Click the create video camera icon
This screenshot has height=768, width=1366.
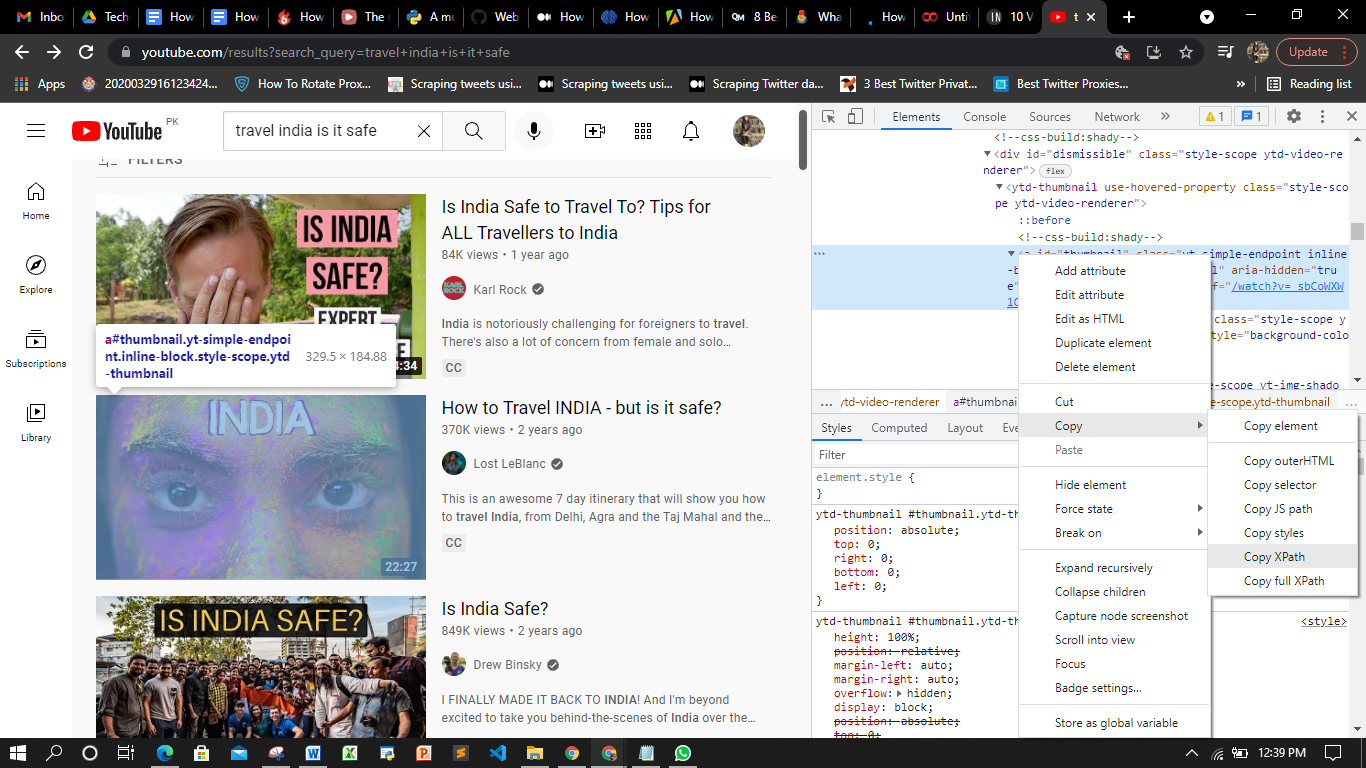pos(595,131)
